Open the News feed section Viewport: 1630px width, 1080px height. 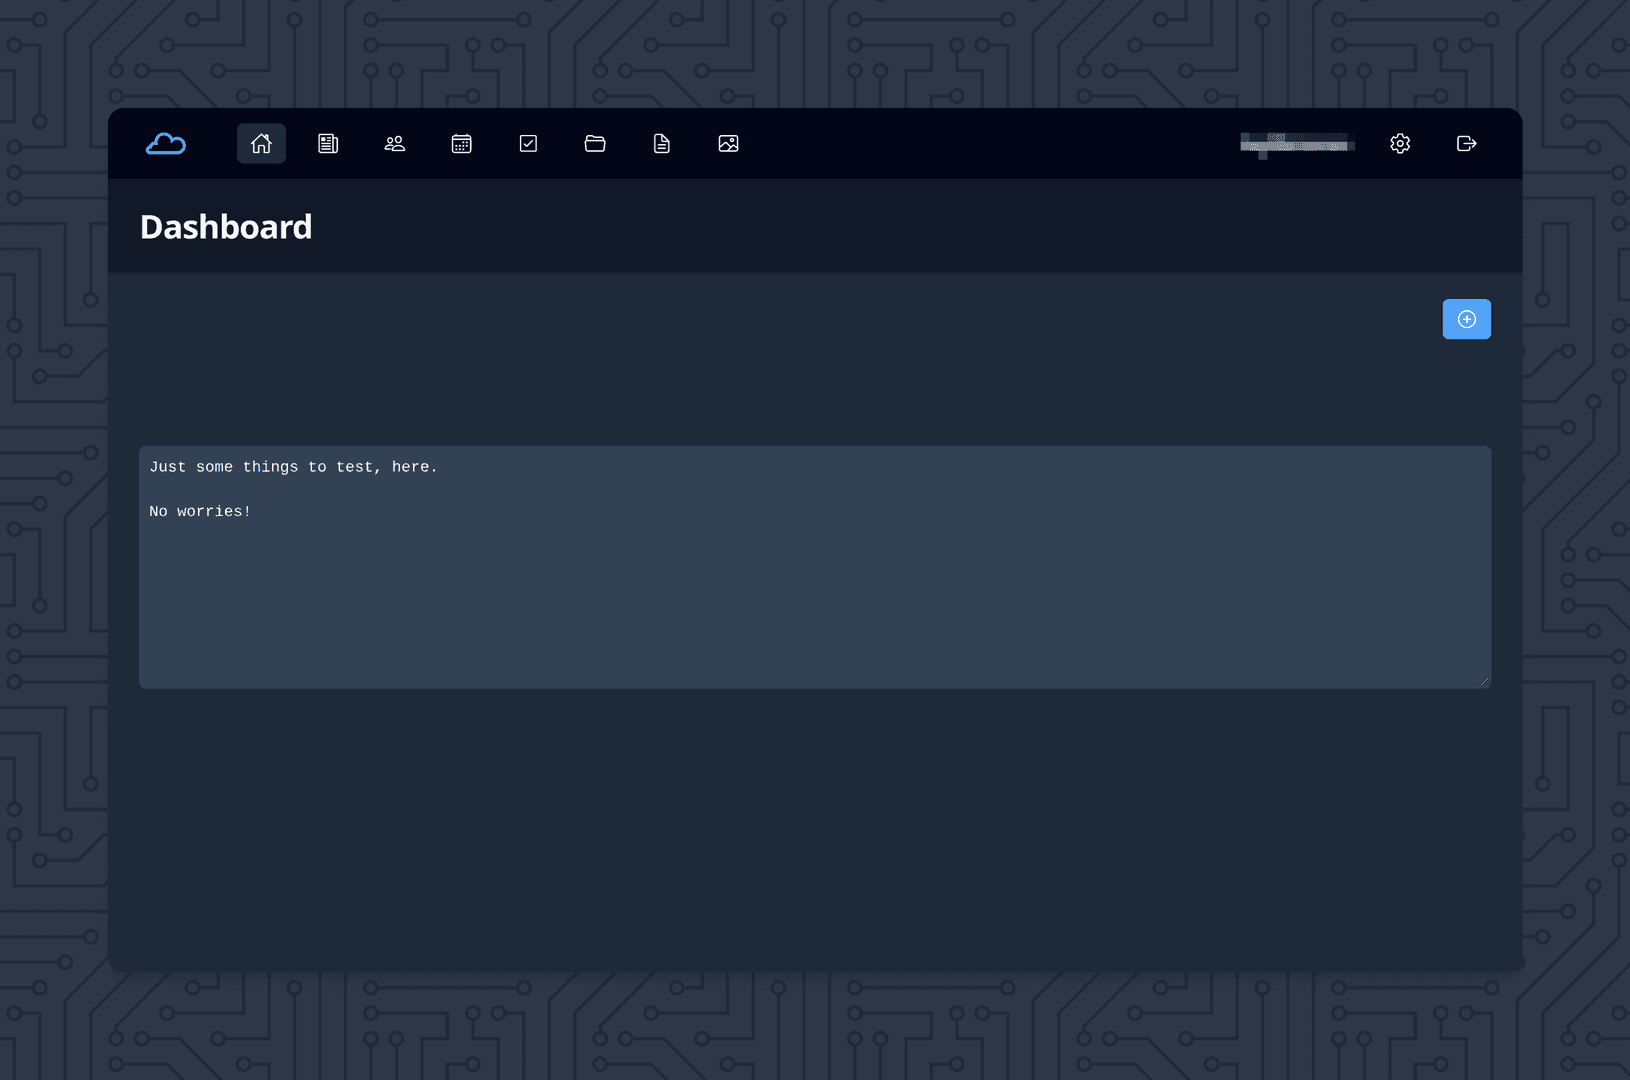[327, 143]
